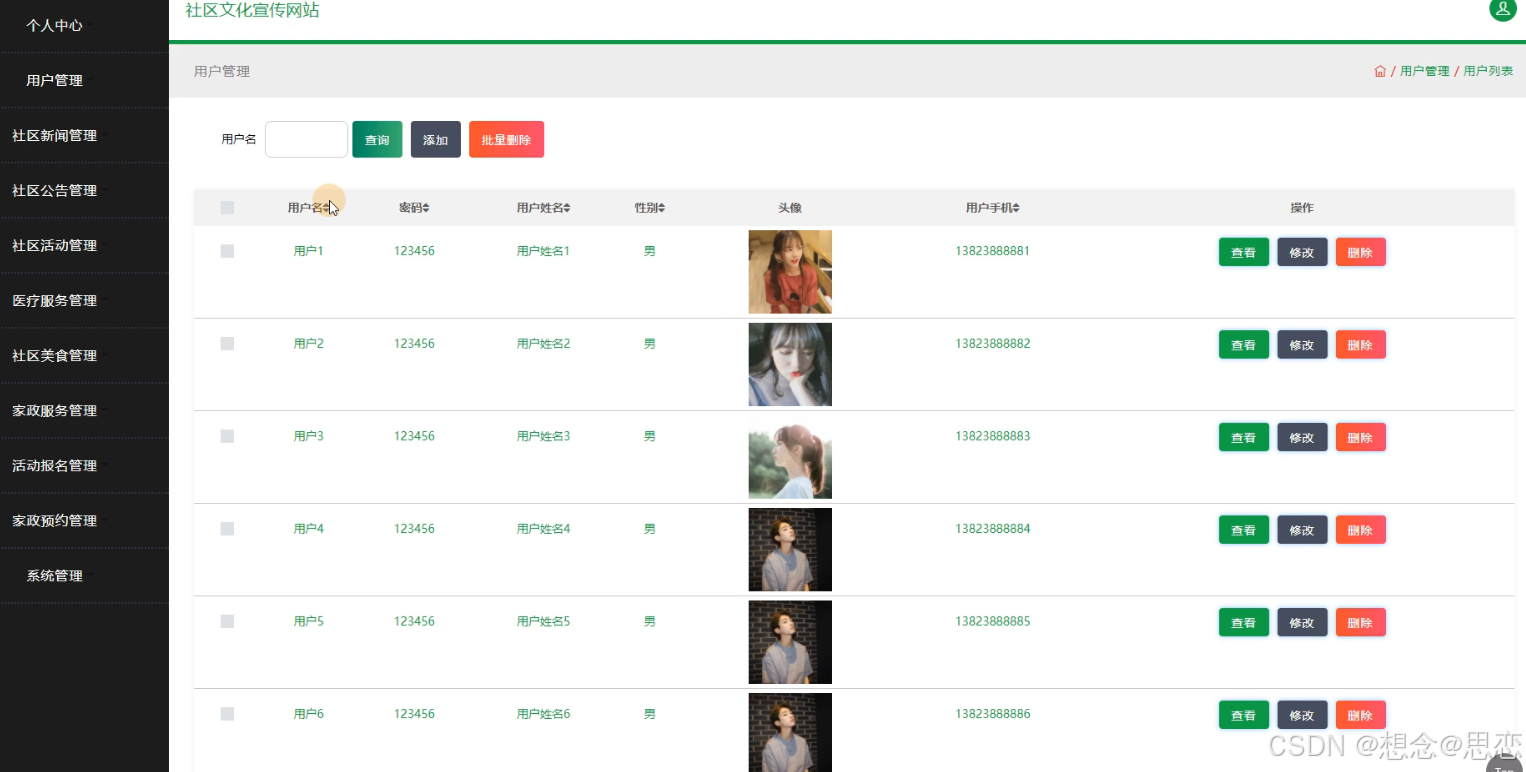Click 删除 to delete 用户1
The width and height of the screenshot is (1526, 772).
(x=1360, y=252)
